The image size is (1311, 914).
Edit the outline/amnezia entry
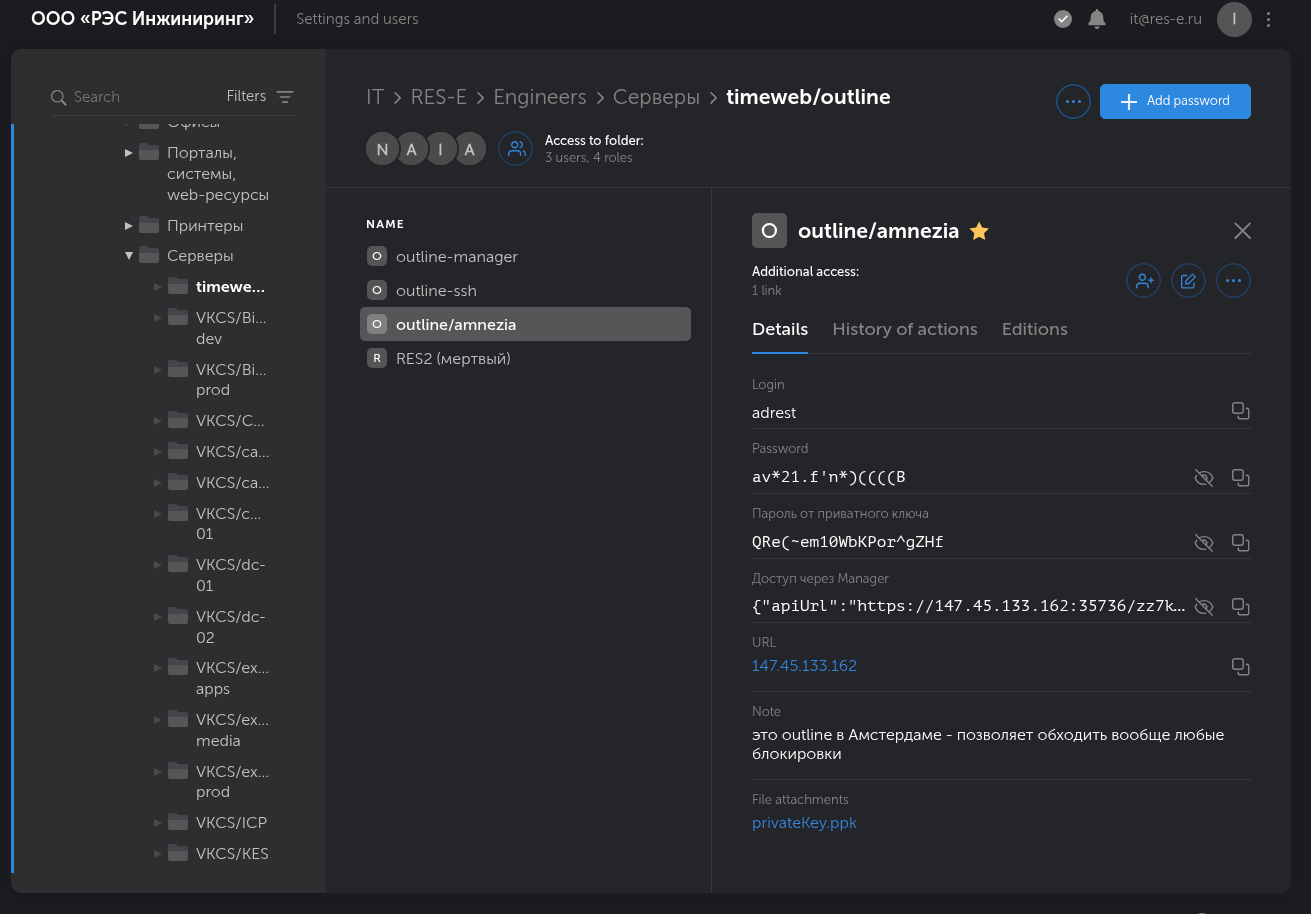click(x=1188, y=281)
